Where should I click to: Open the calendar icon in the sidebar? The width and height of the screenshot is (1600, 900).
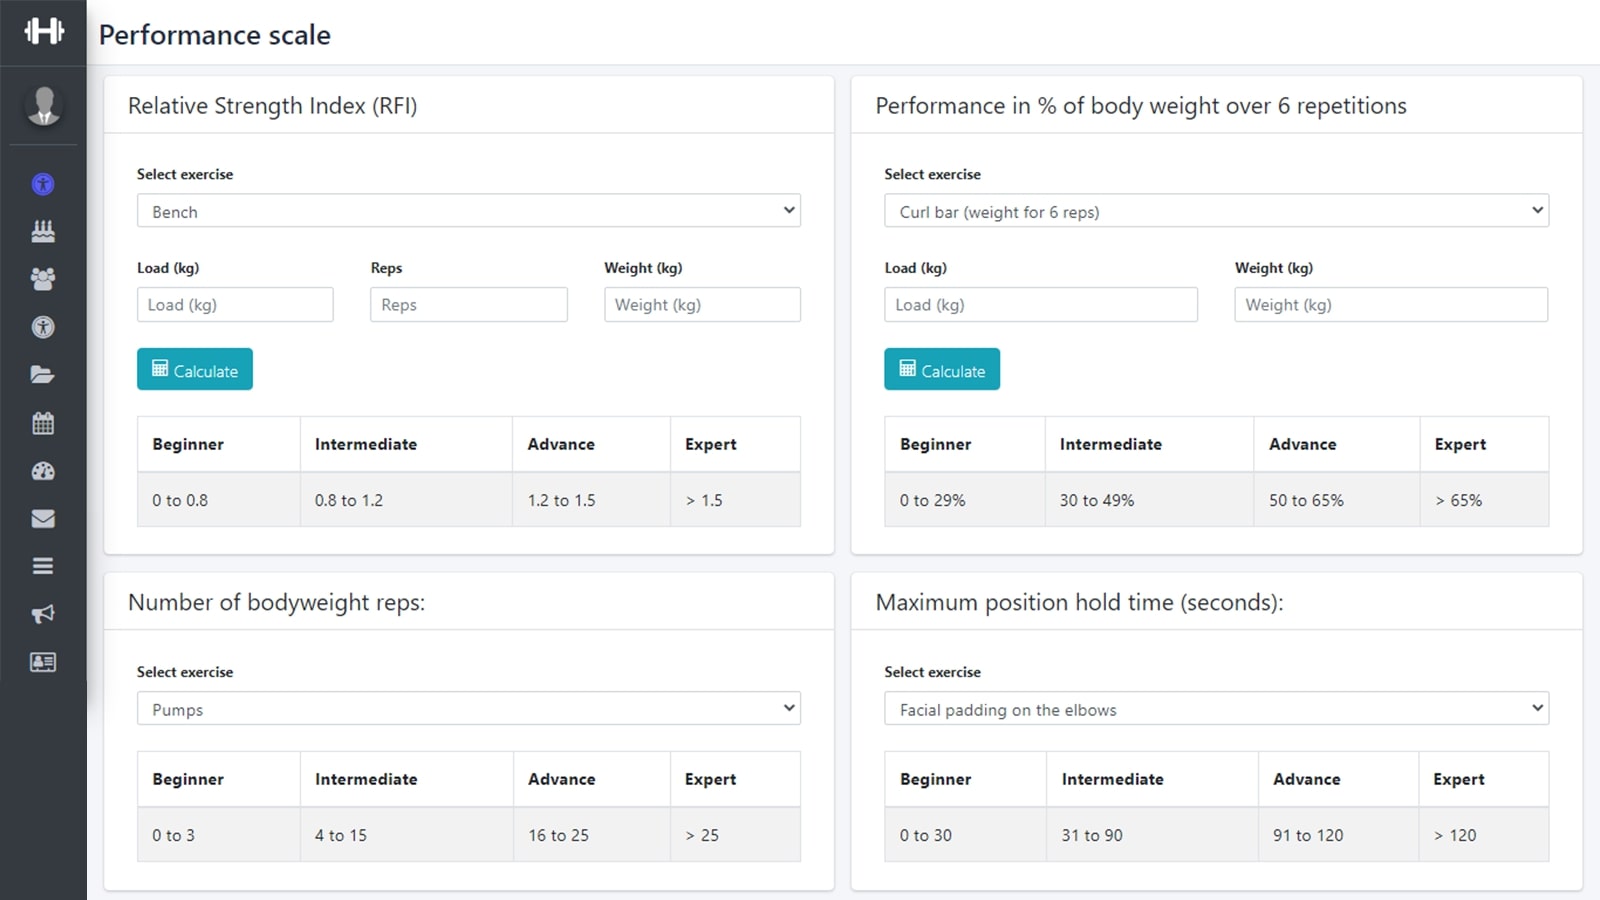click(x=43, y=423)
